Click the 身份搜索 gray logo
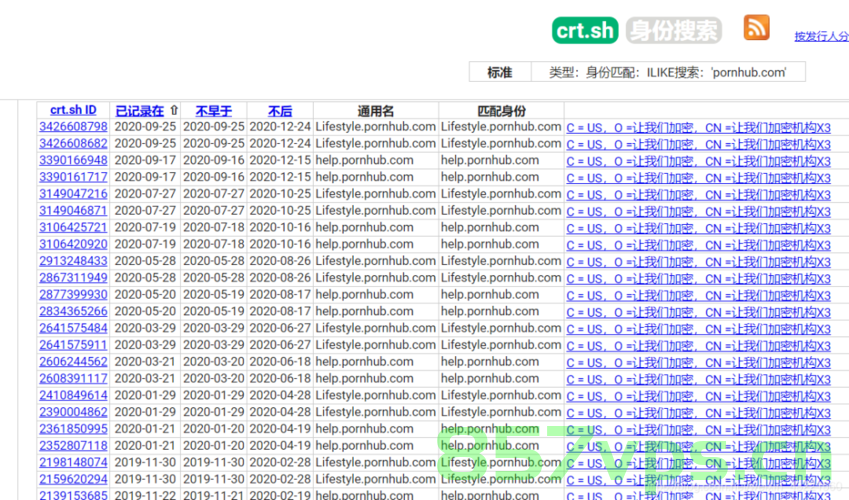Viewport: 849px width, 500px height. [674, 30]
